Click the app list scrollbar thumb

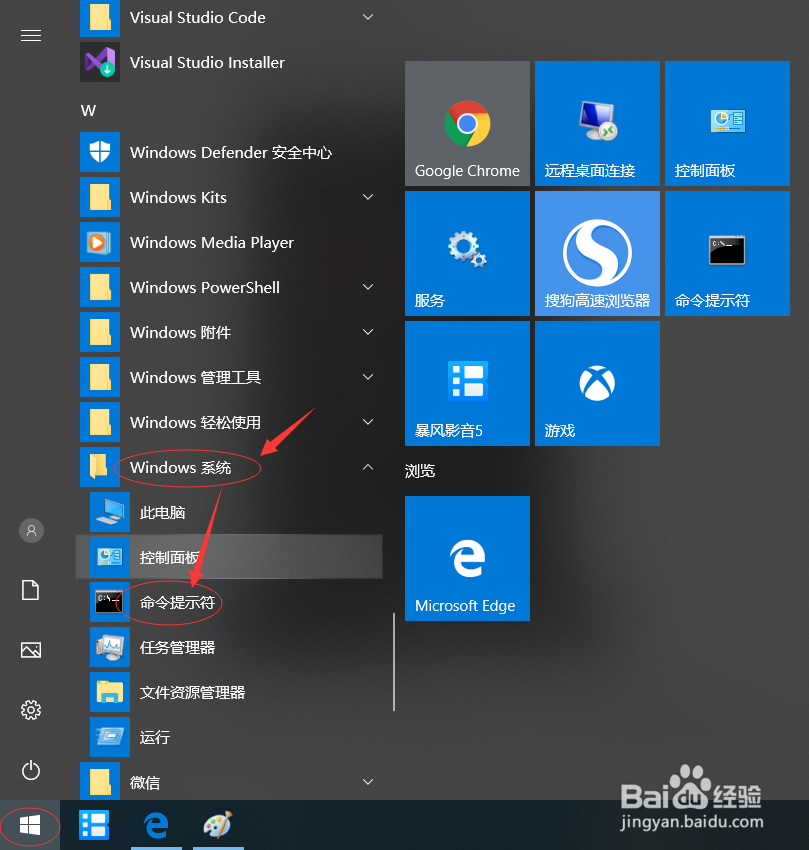click(394, 661)
